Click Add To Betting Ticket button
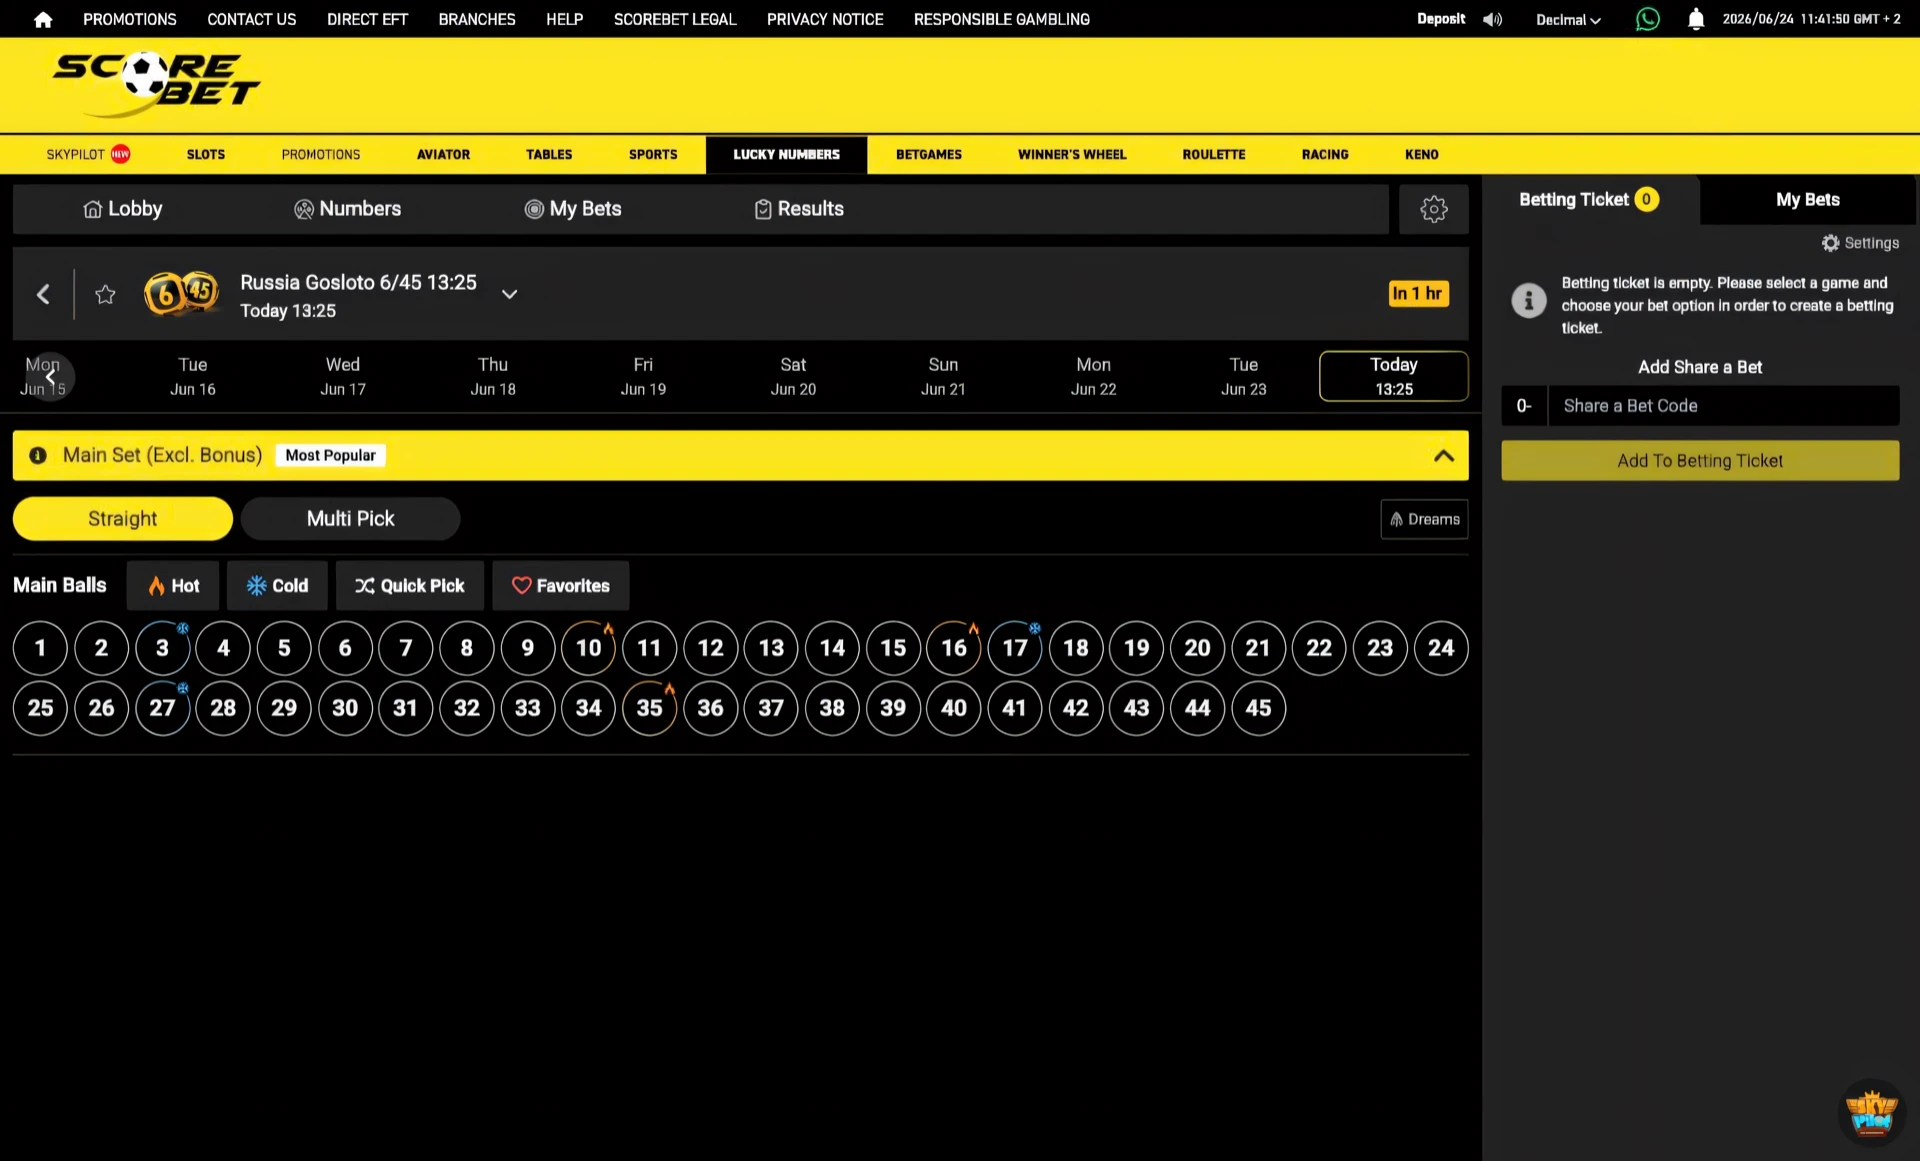The height and width of the screenshot is (1161, 1920). point(1699,461)
